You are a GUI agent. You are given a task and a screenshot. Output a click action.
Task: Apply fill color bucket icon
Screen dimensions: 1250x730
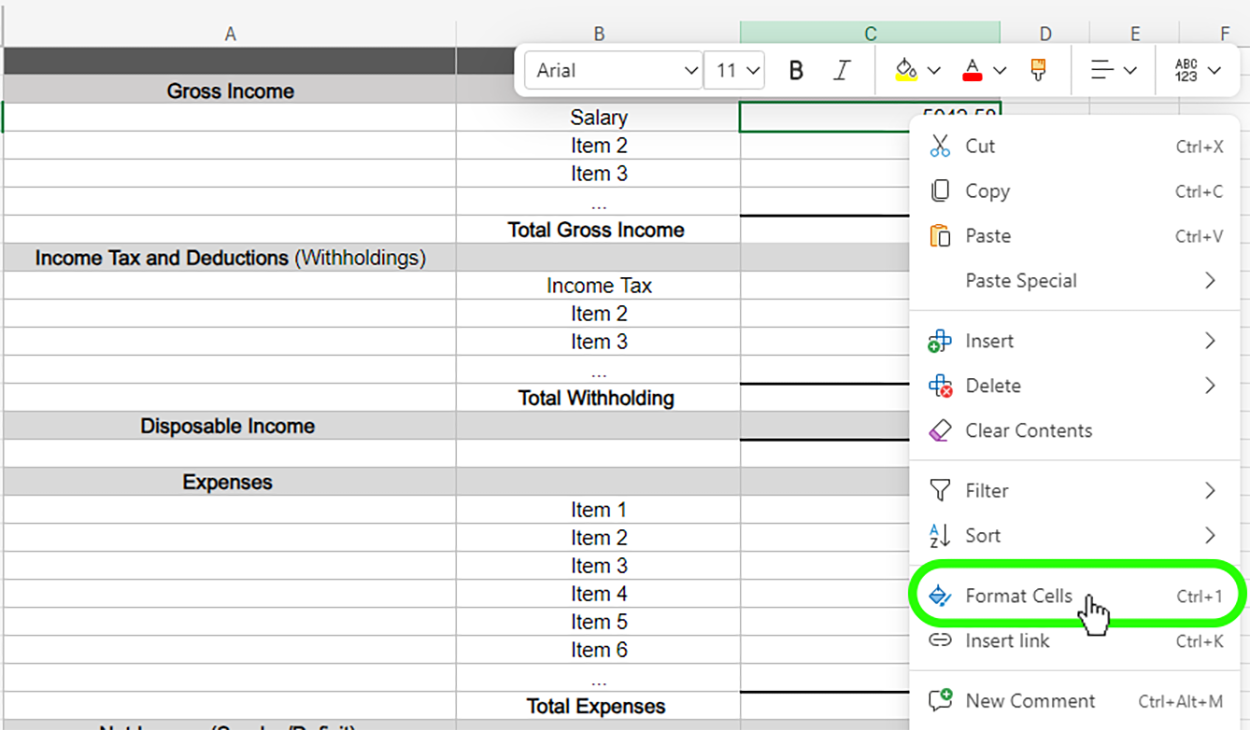click(906, 70)
